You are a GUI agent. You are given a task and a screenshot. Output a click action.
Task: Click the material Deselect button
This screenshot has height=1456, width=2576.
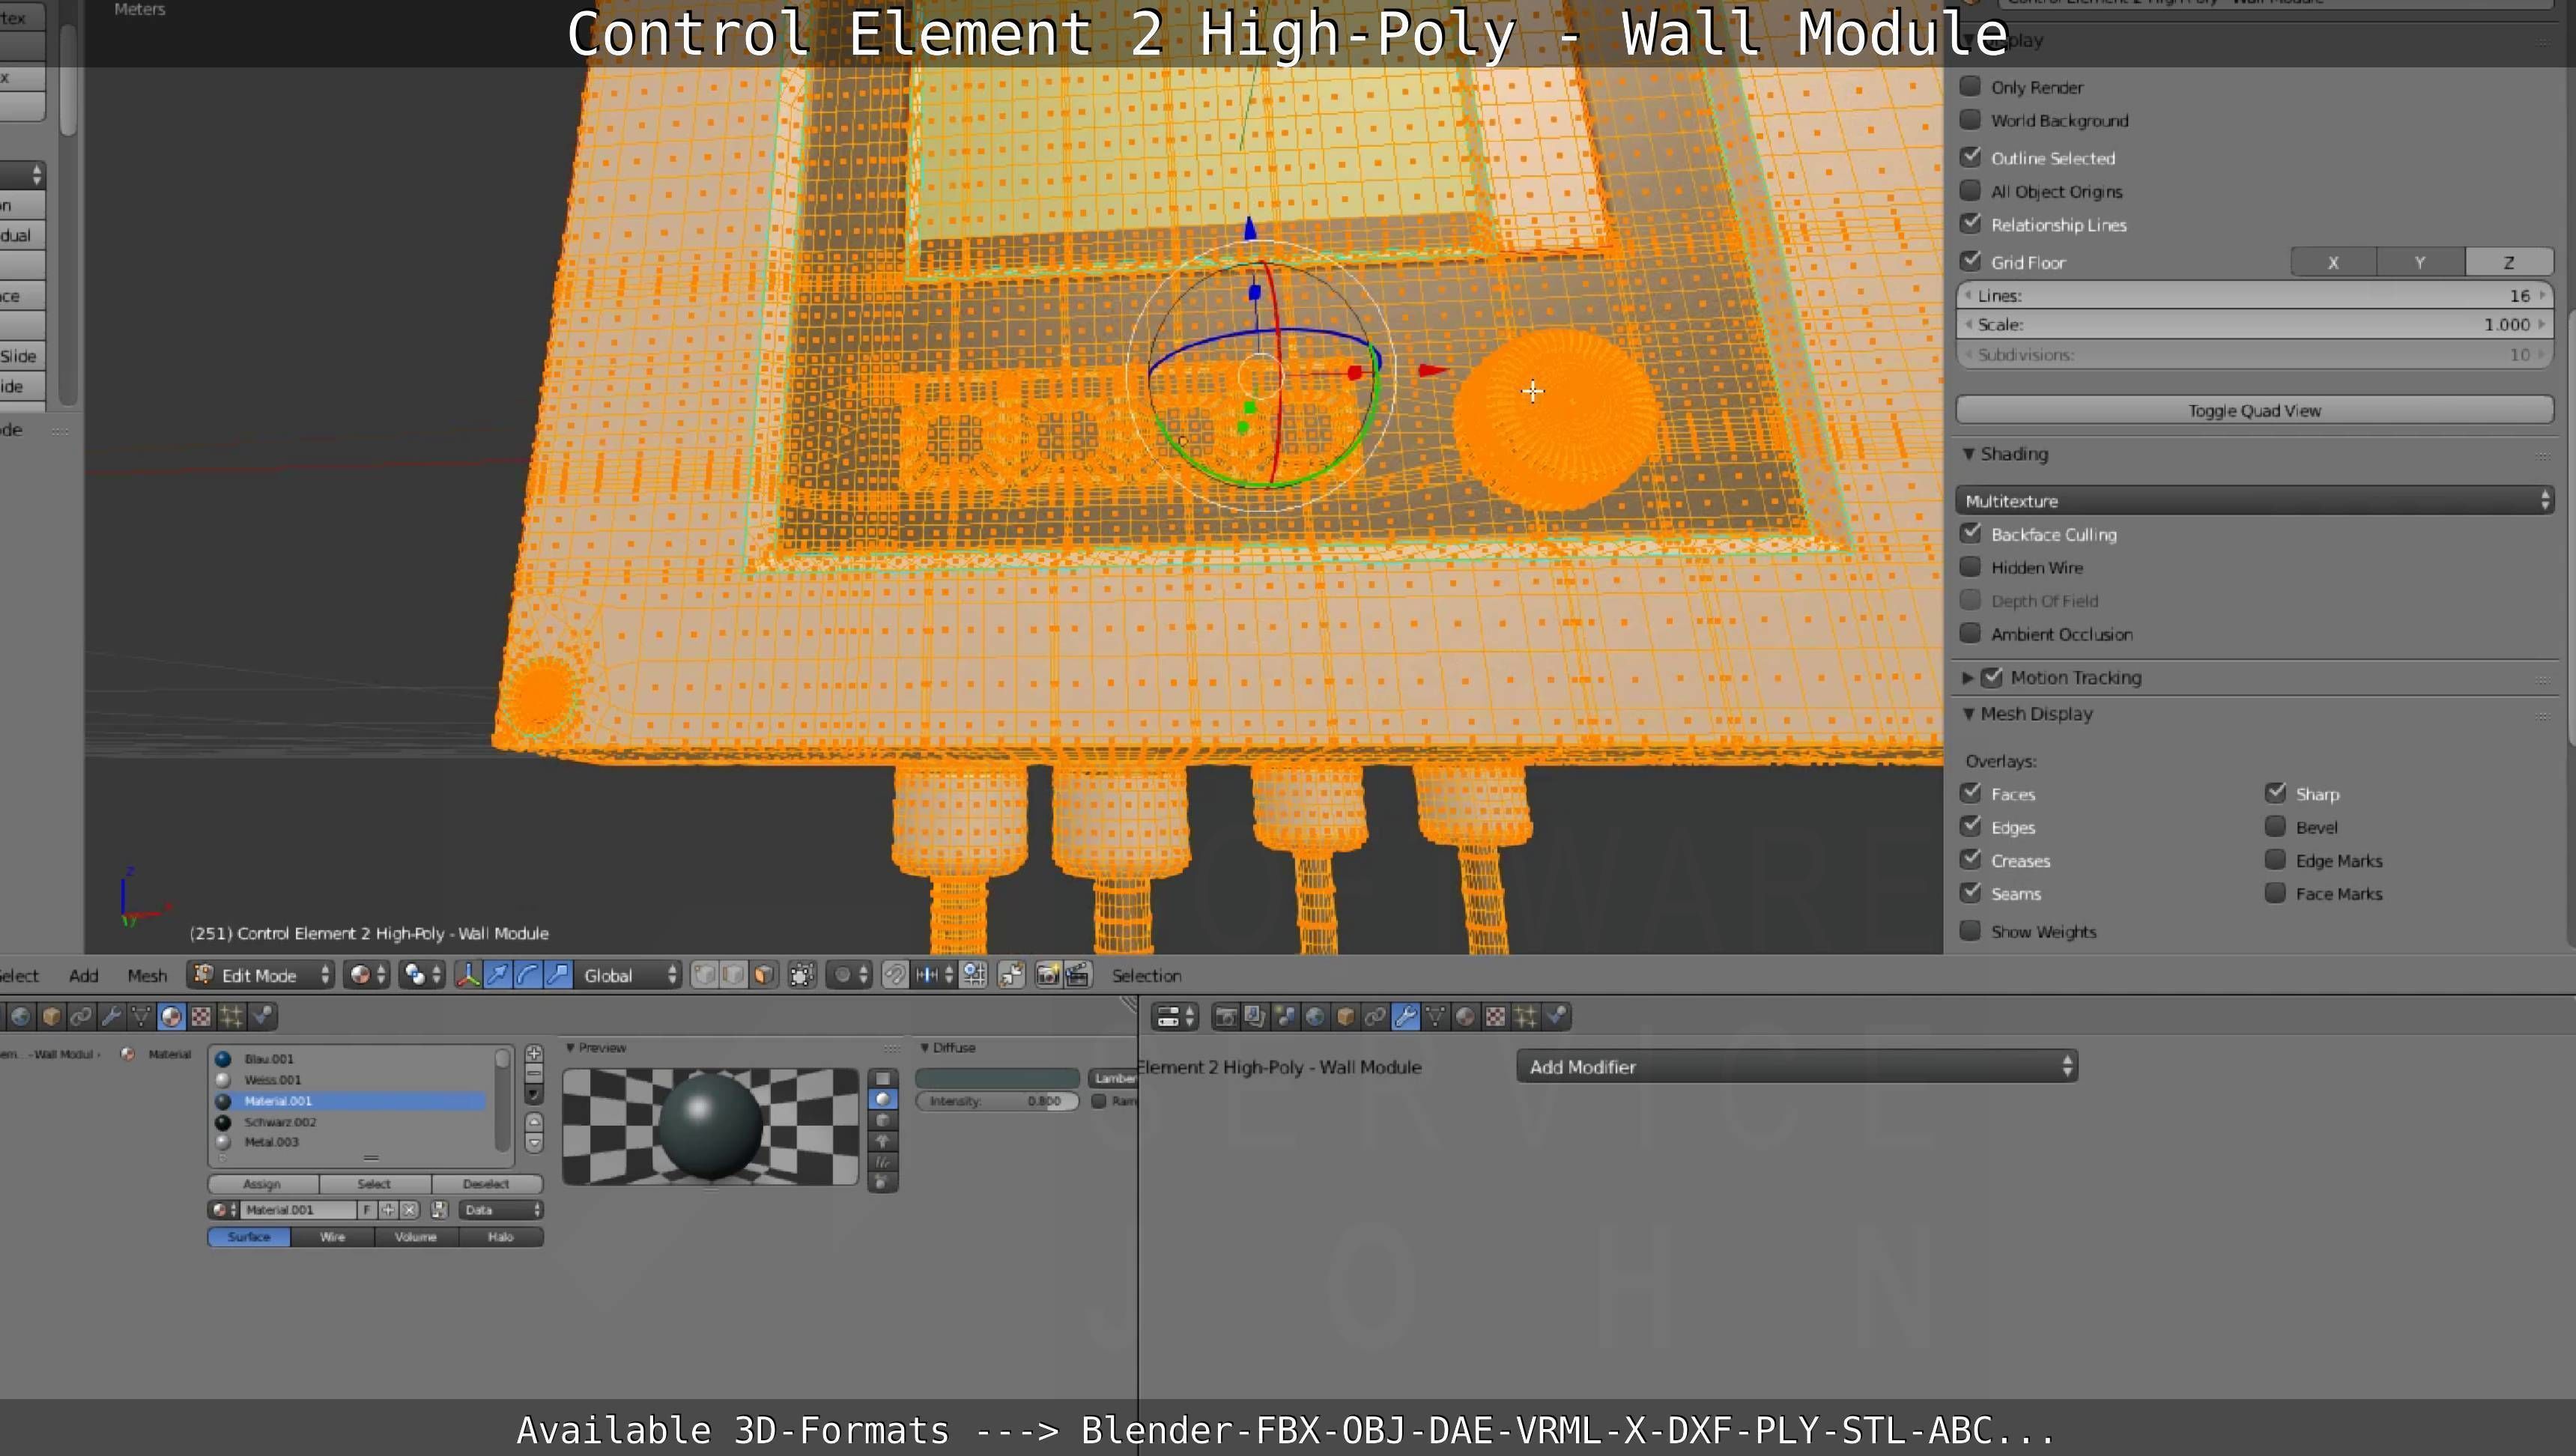pos(487,1184)
